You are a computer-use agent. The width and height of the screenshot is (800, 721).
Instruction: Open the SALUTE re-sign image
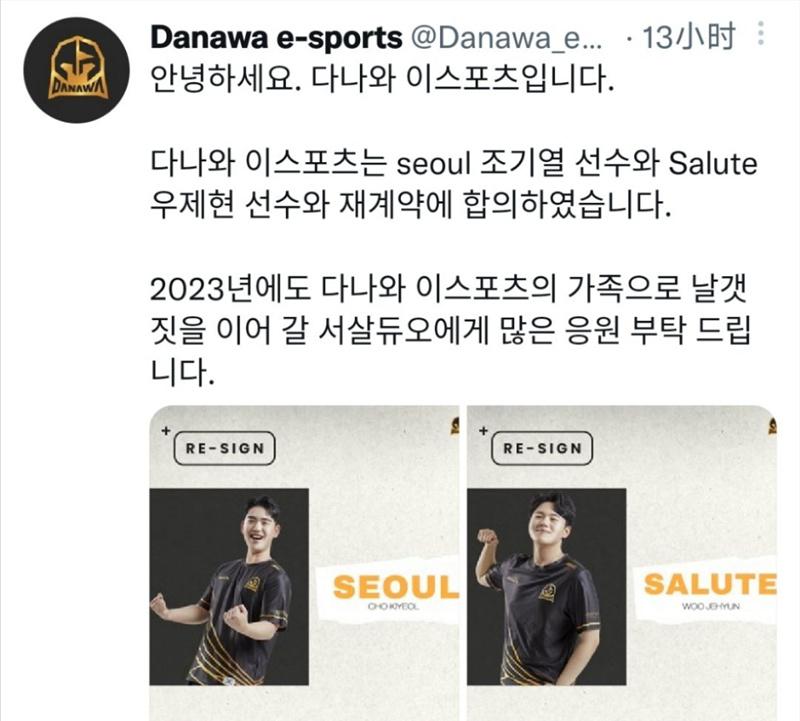pyautogui.click(x=622, y=563)
